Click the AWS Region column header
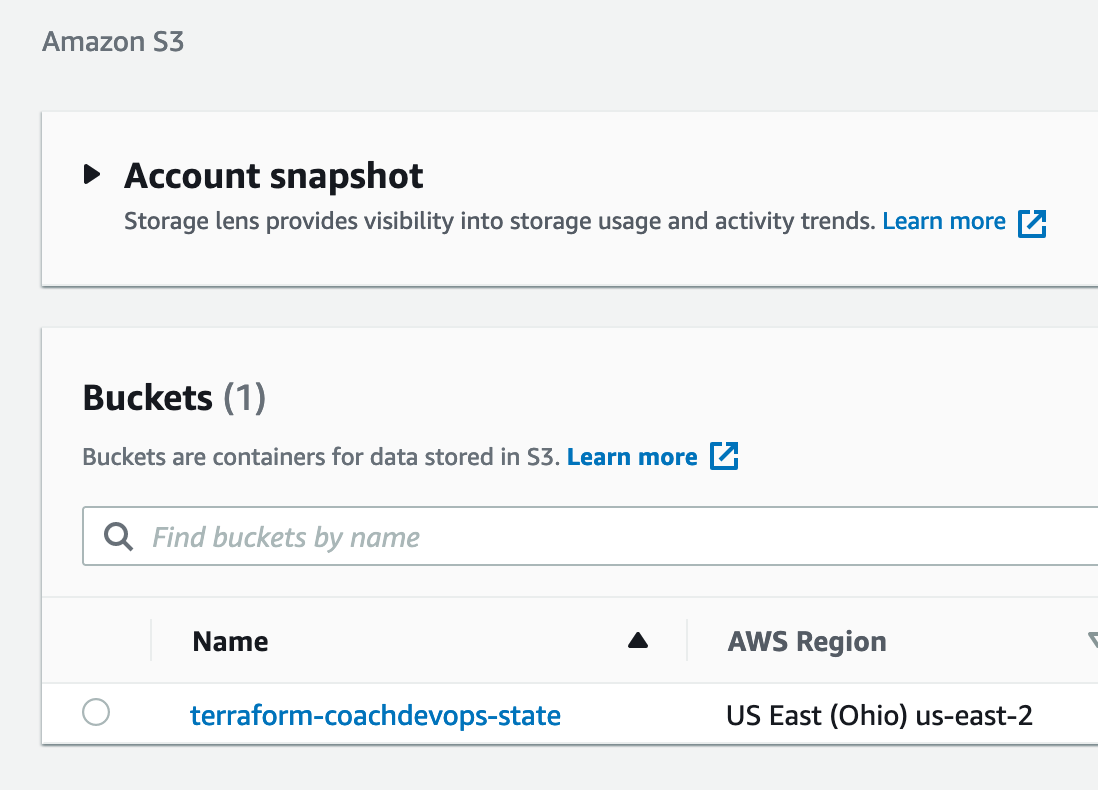The image size is (1098, 790). click(x=806, y=641)
